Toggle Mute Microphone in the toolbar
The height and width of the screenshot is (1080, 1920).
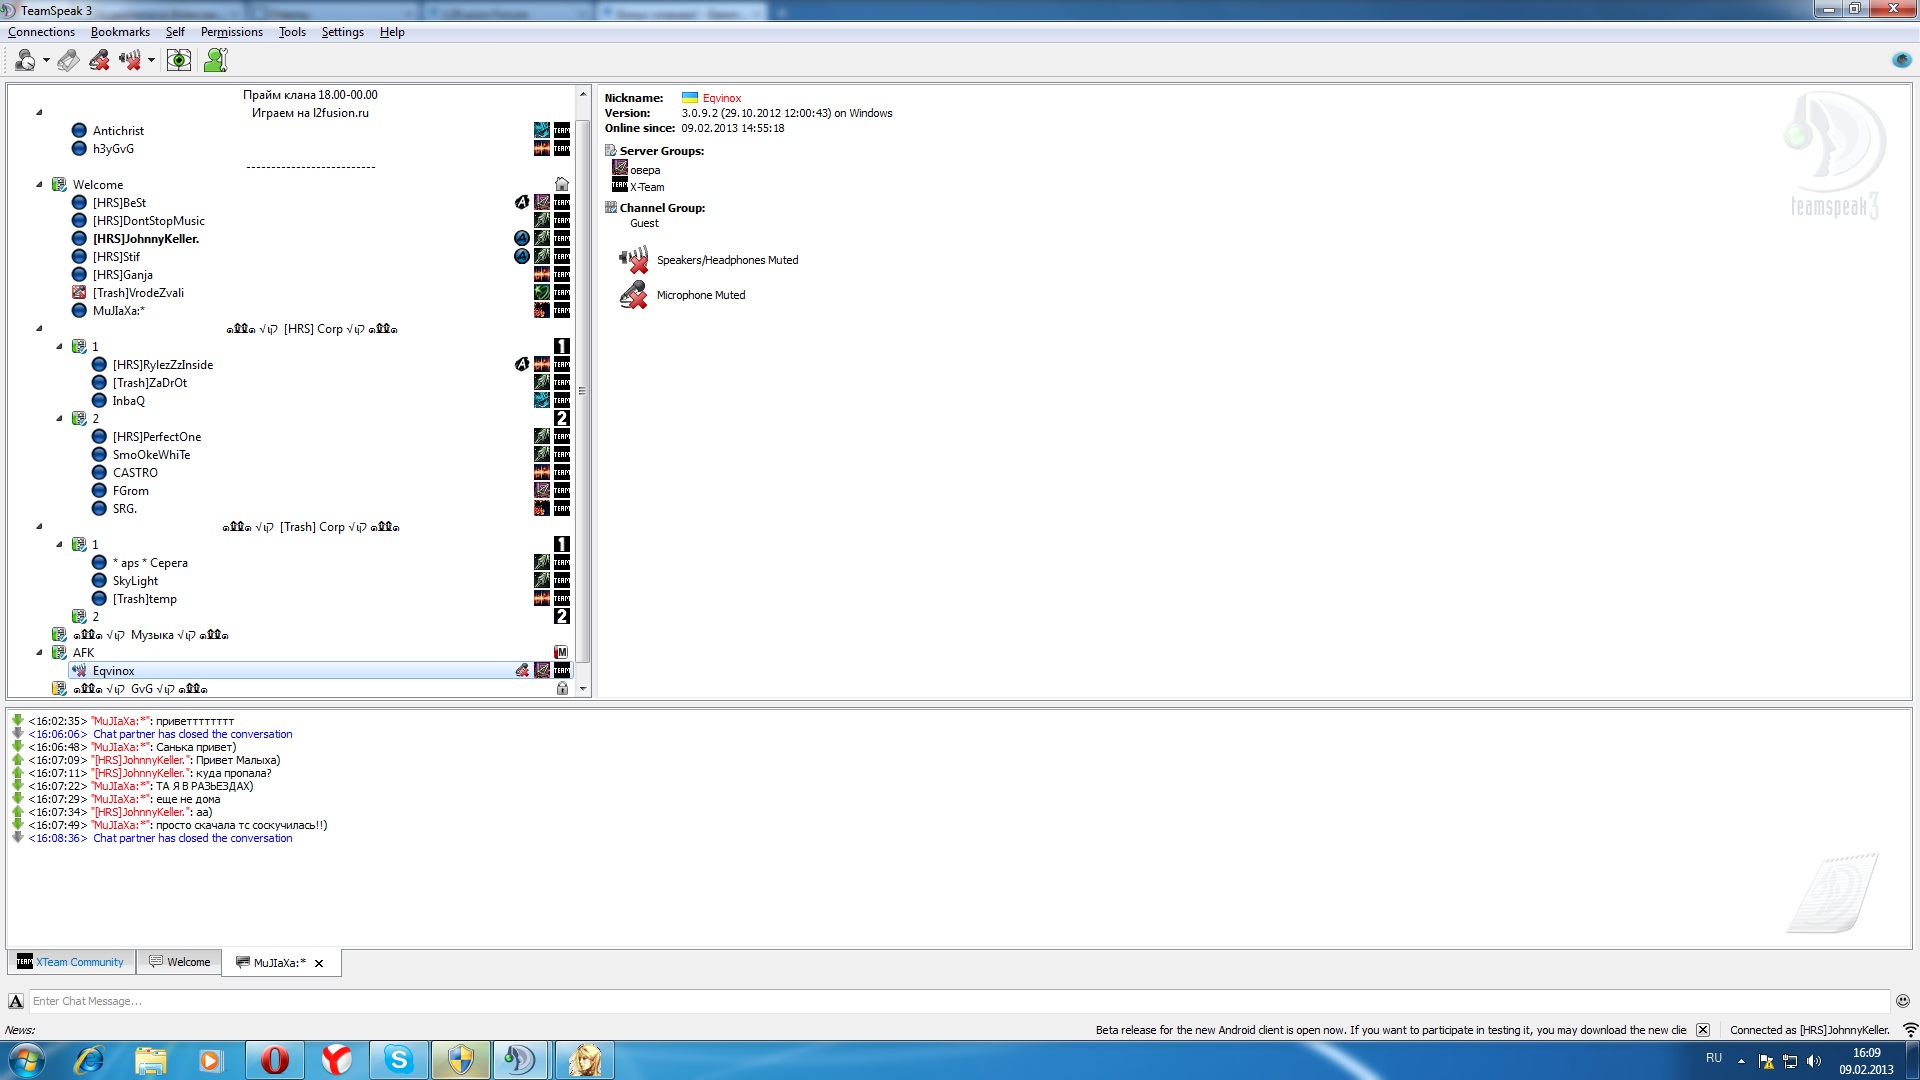point(99,61)
